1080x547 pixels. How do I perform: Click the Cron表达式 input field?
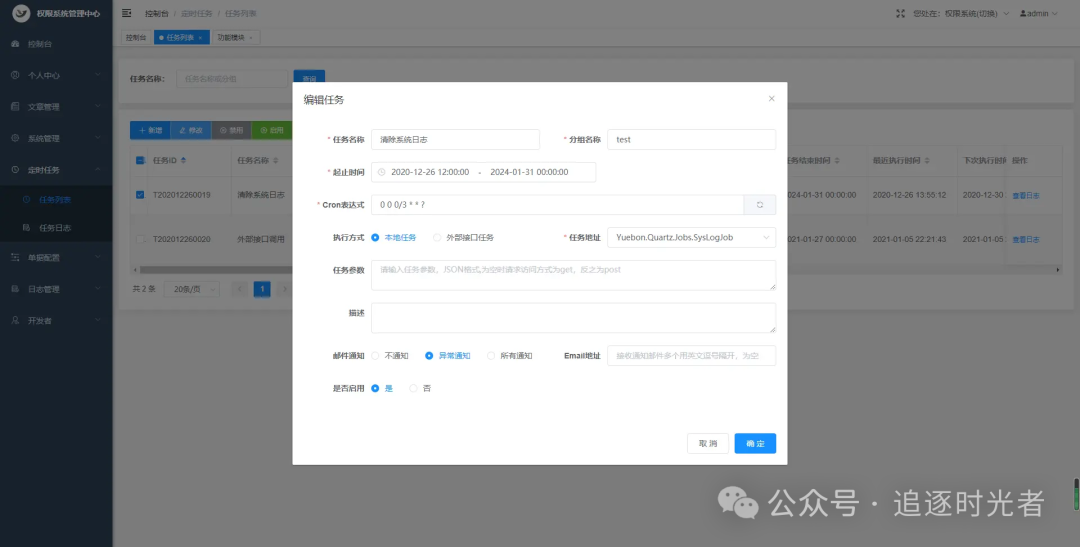click(x=557, y=205)
